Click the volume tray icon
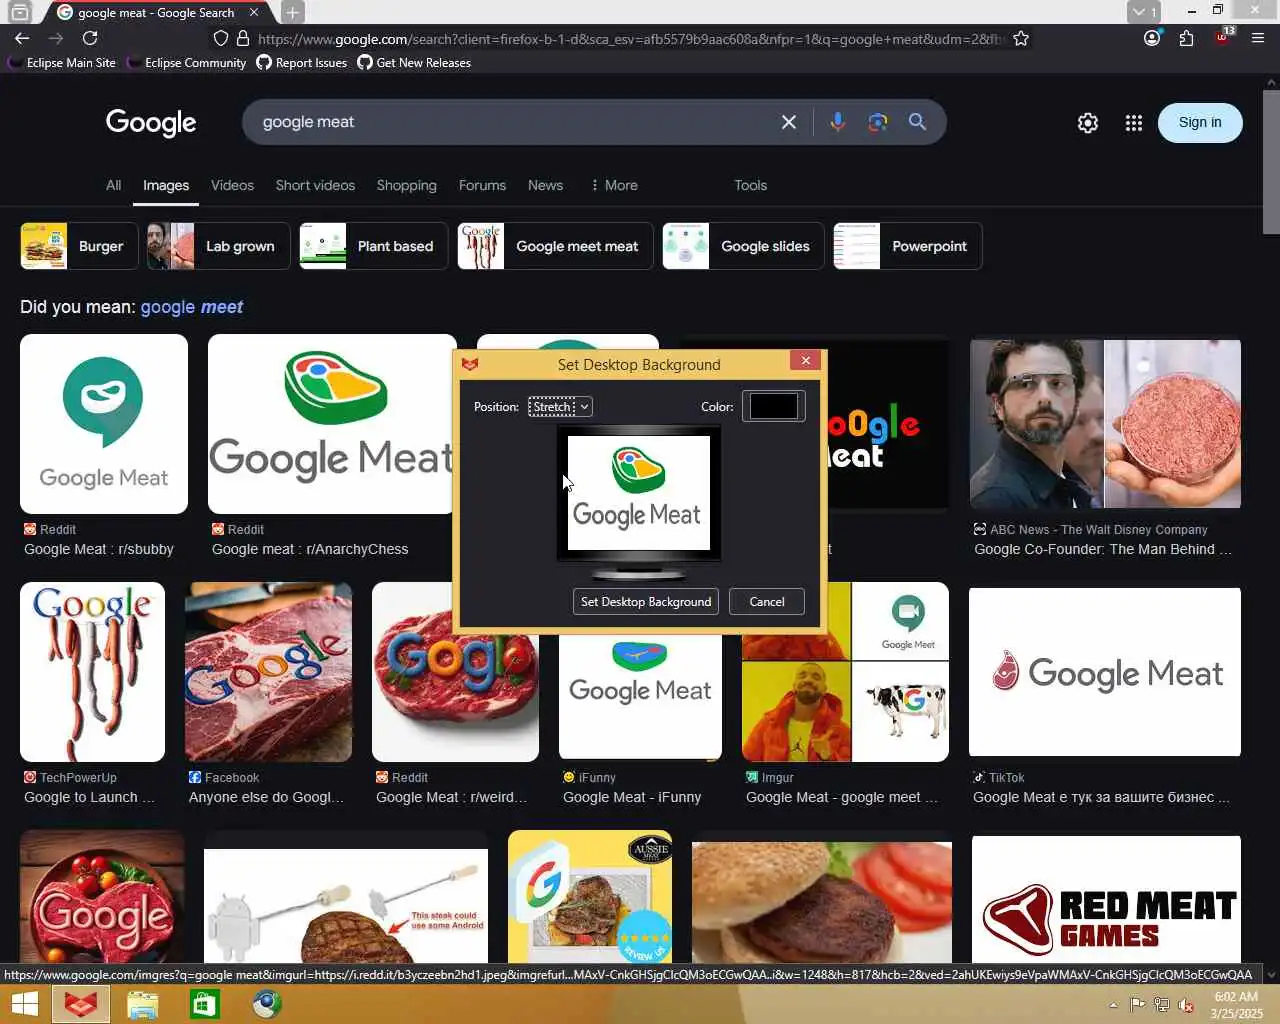Viewport: 1280px width, 1024px height. coord(1186,1005)
